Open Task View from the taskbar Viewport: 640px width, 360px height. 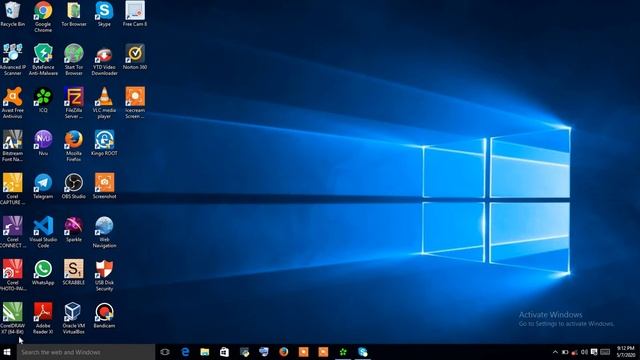click(165, 352)
